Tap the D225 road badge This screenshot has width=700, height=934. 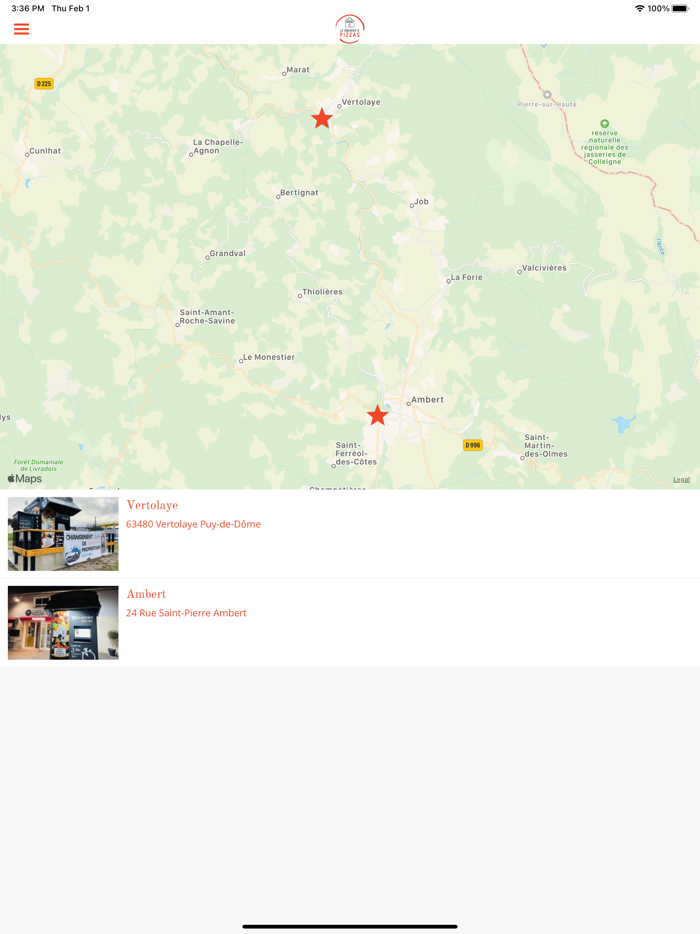pos(44,84)
